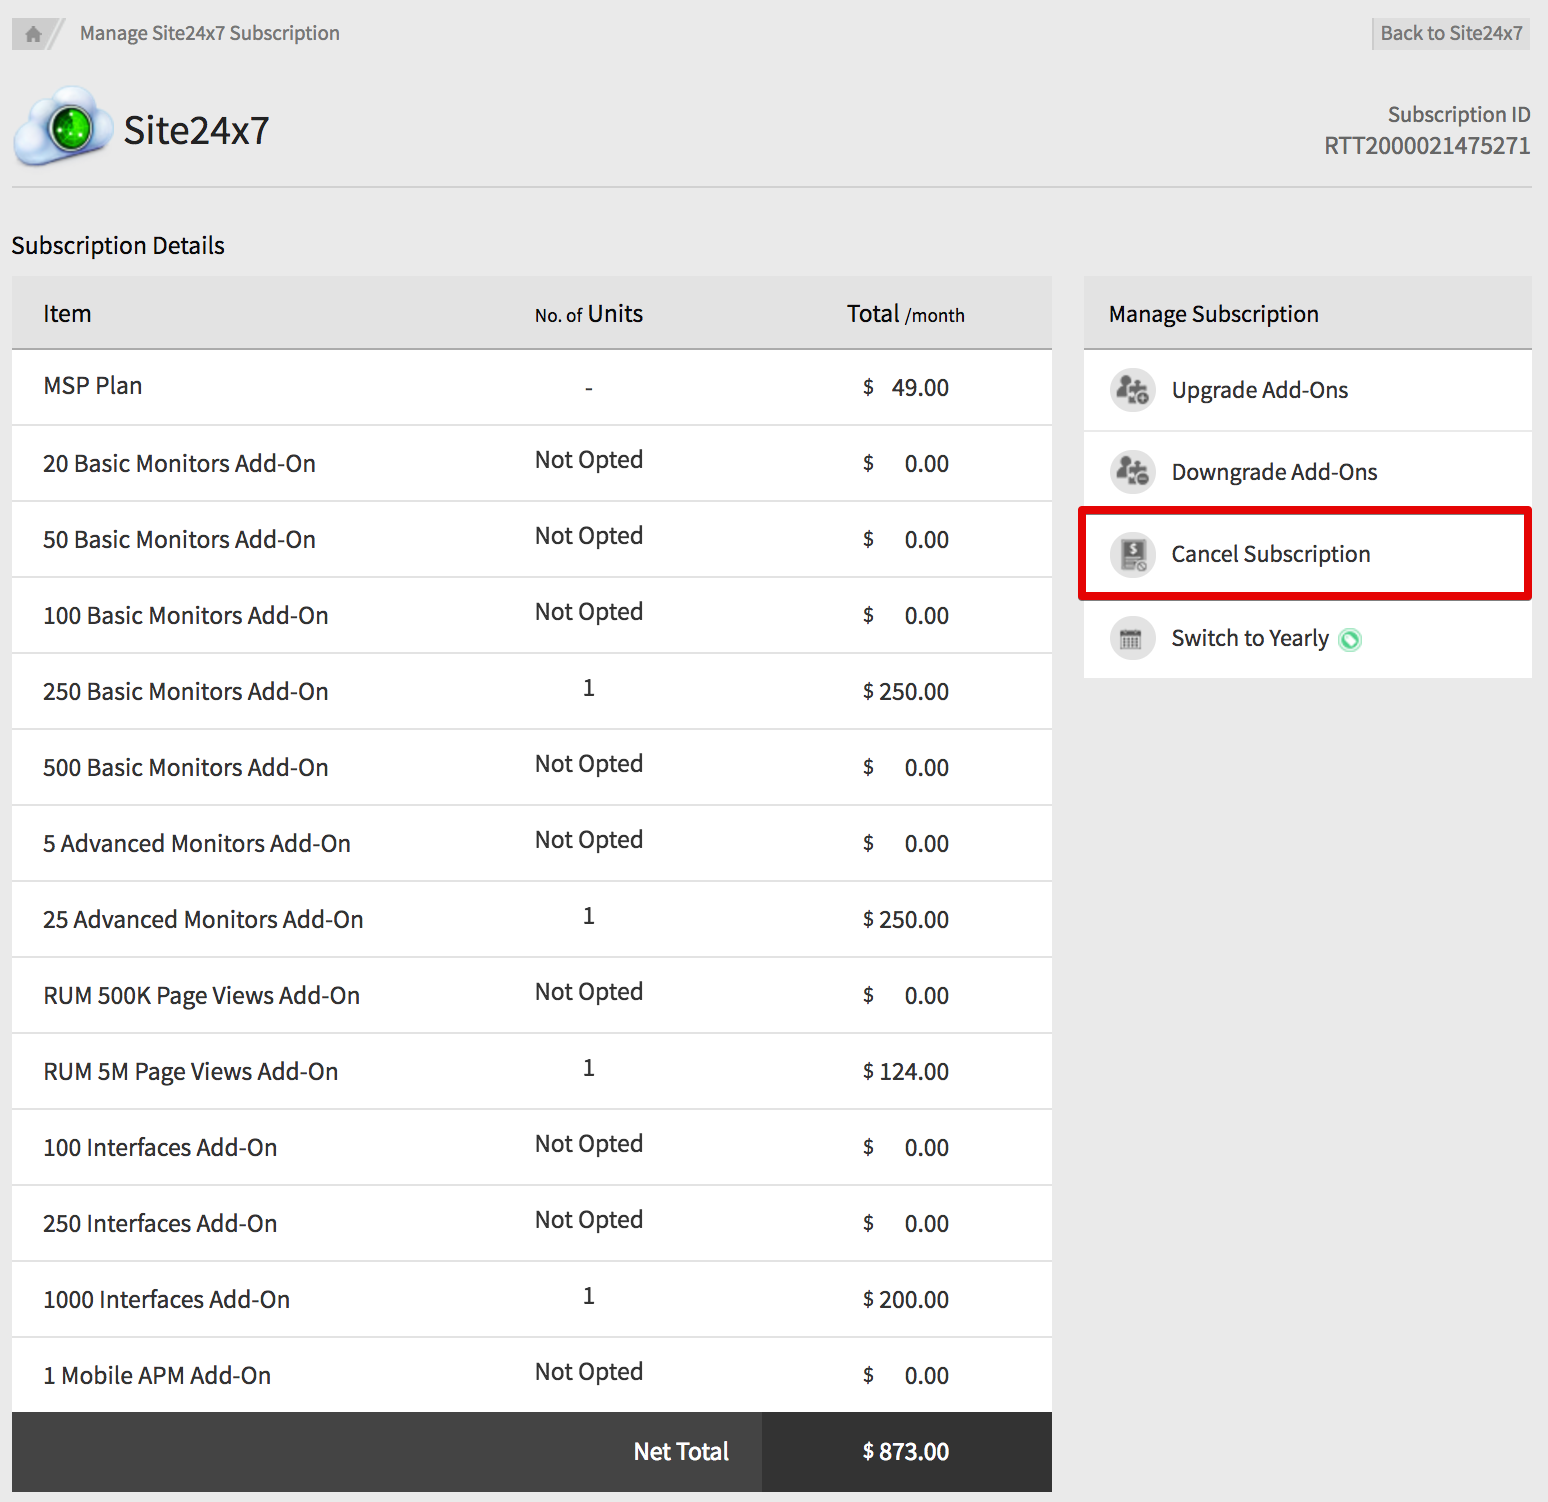
Task: Click the green badge beside Switch to Yearly
Action: click(1350, 640)
